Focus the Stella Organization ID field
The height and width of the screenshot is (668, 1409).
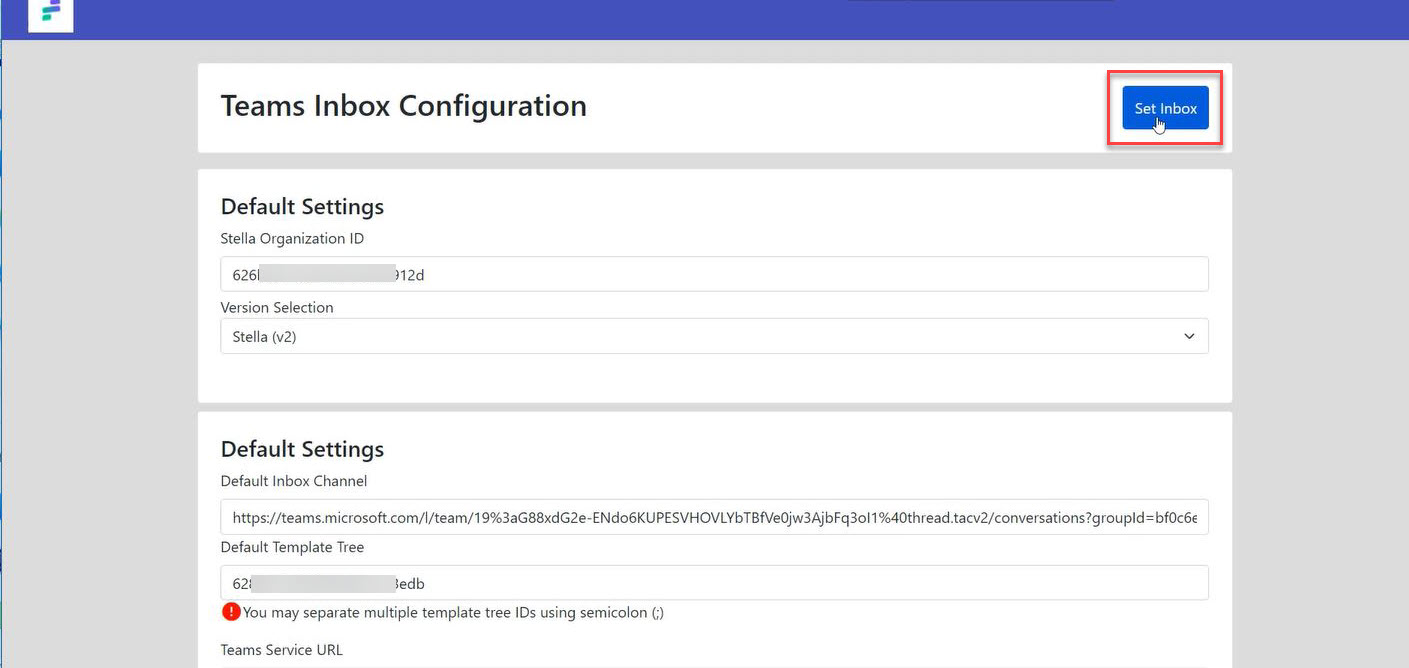click(714, 275)
